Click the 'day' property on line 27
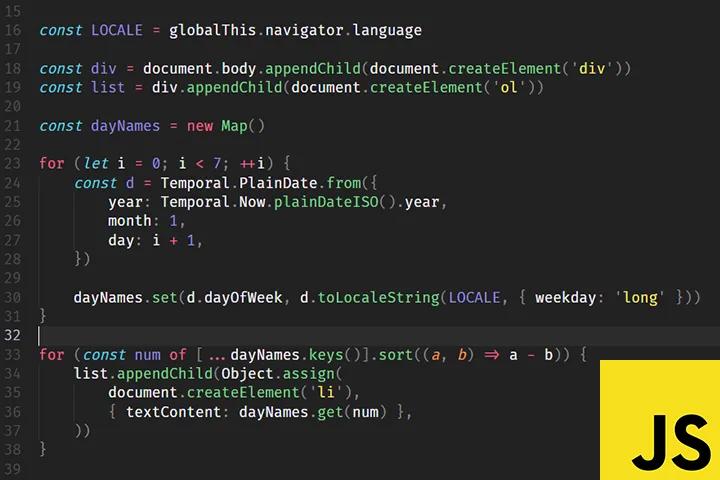Image resolution: width=720 pixels, height=480 pixels. coord(121,240)
